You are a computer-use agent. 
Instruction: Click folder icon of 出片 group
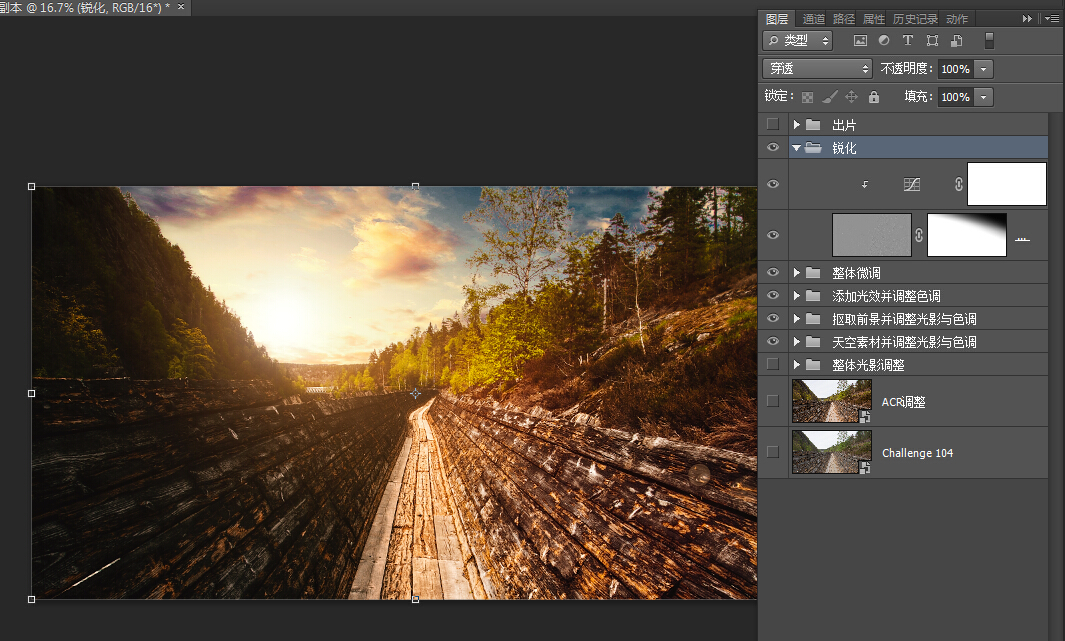813,125
